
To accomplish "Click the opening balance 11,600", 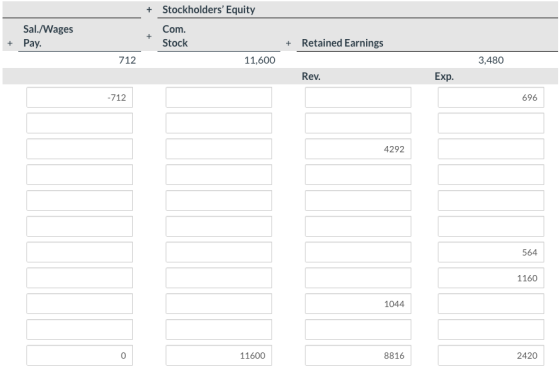I will click(260, 60).
